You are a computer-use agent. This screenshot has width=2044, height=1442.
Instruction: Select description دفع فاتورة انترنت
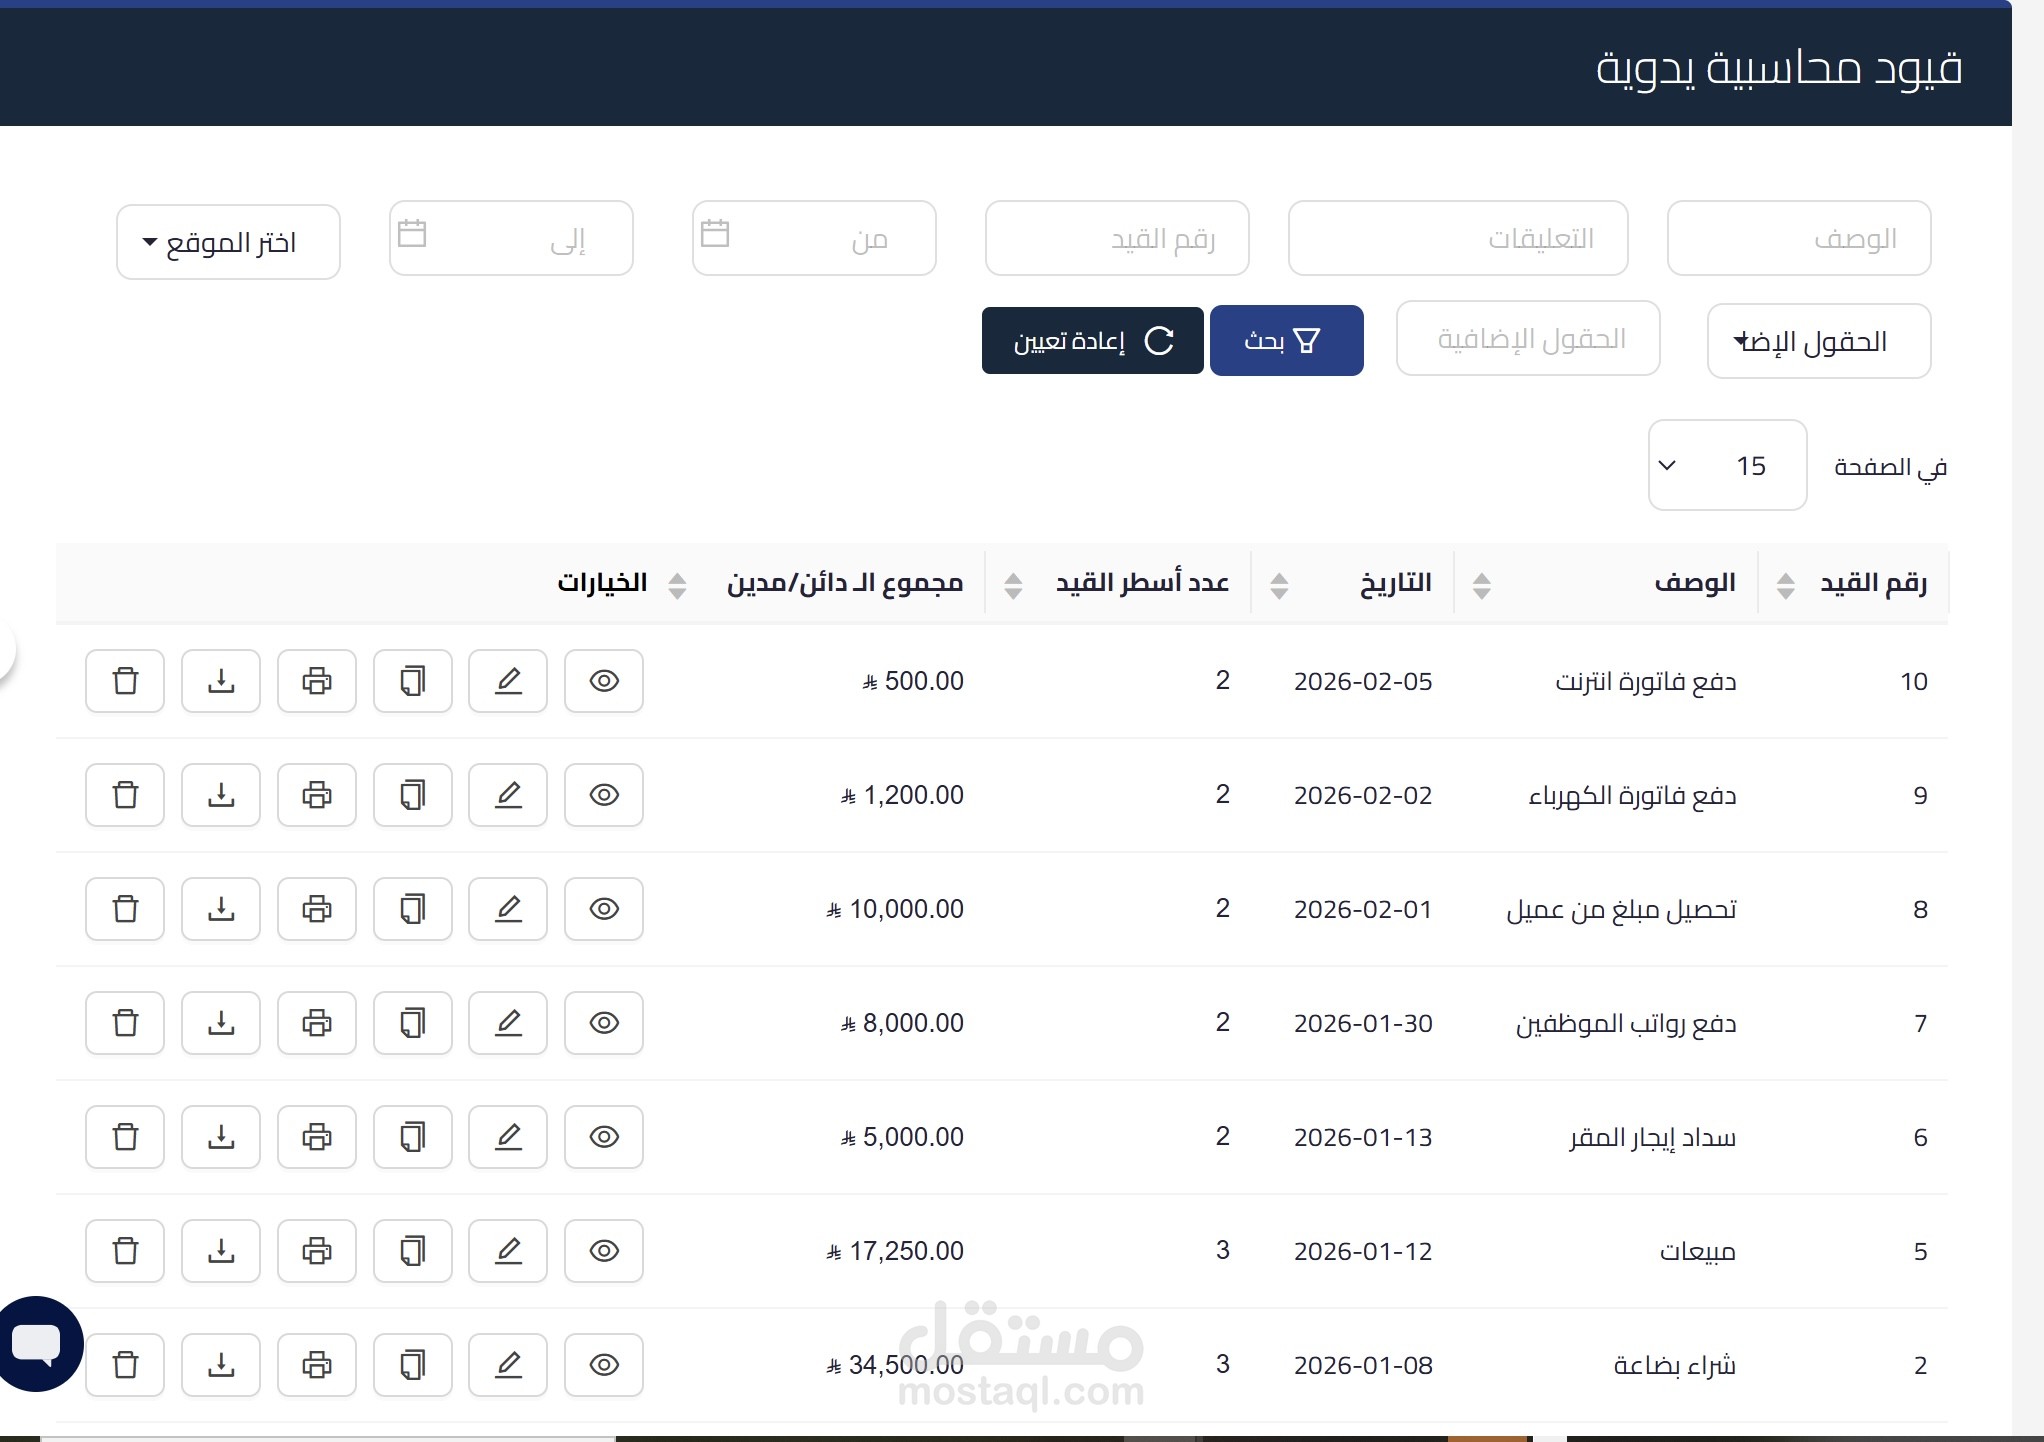coord(1645,682)
